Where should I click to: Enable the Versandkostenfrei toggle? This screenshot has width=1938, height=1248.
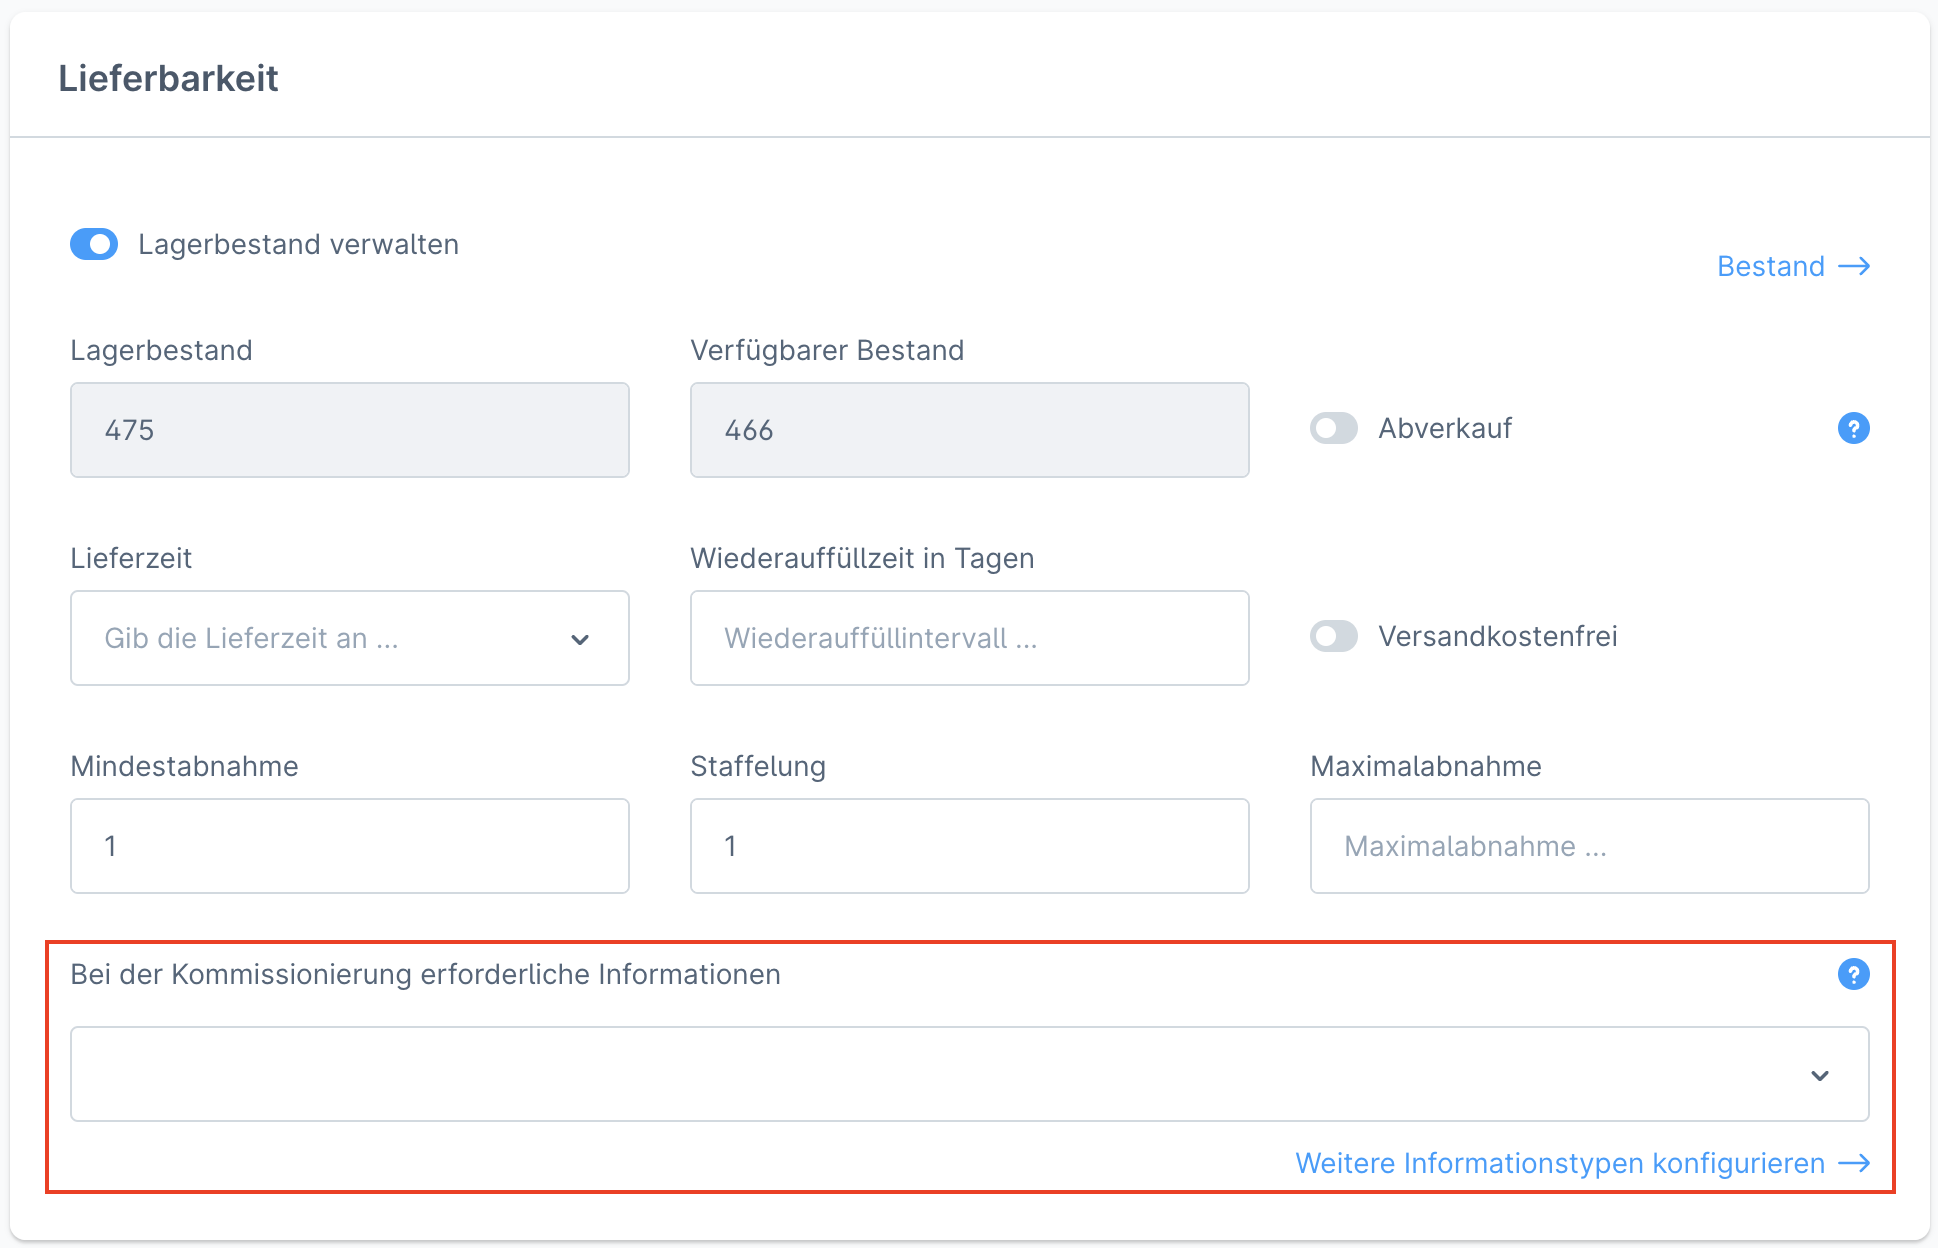1333,636
